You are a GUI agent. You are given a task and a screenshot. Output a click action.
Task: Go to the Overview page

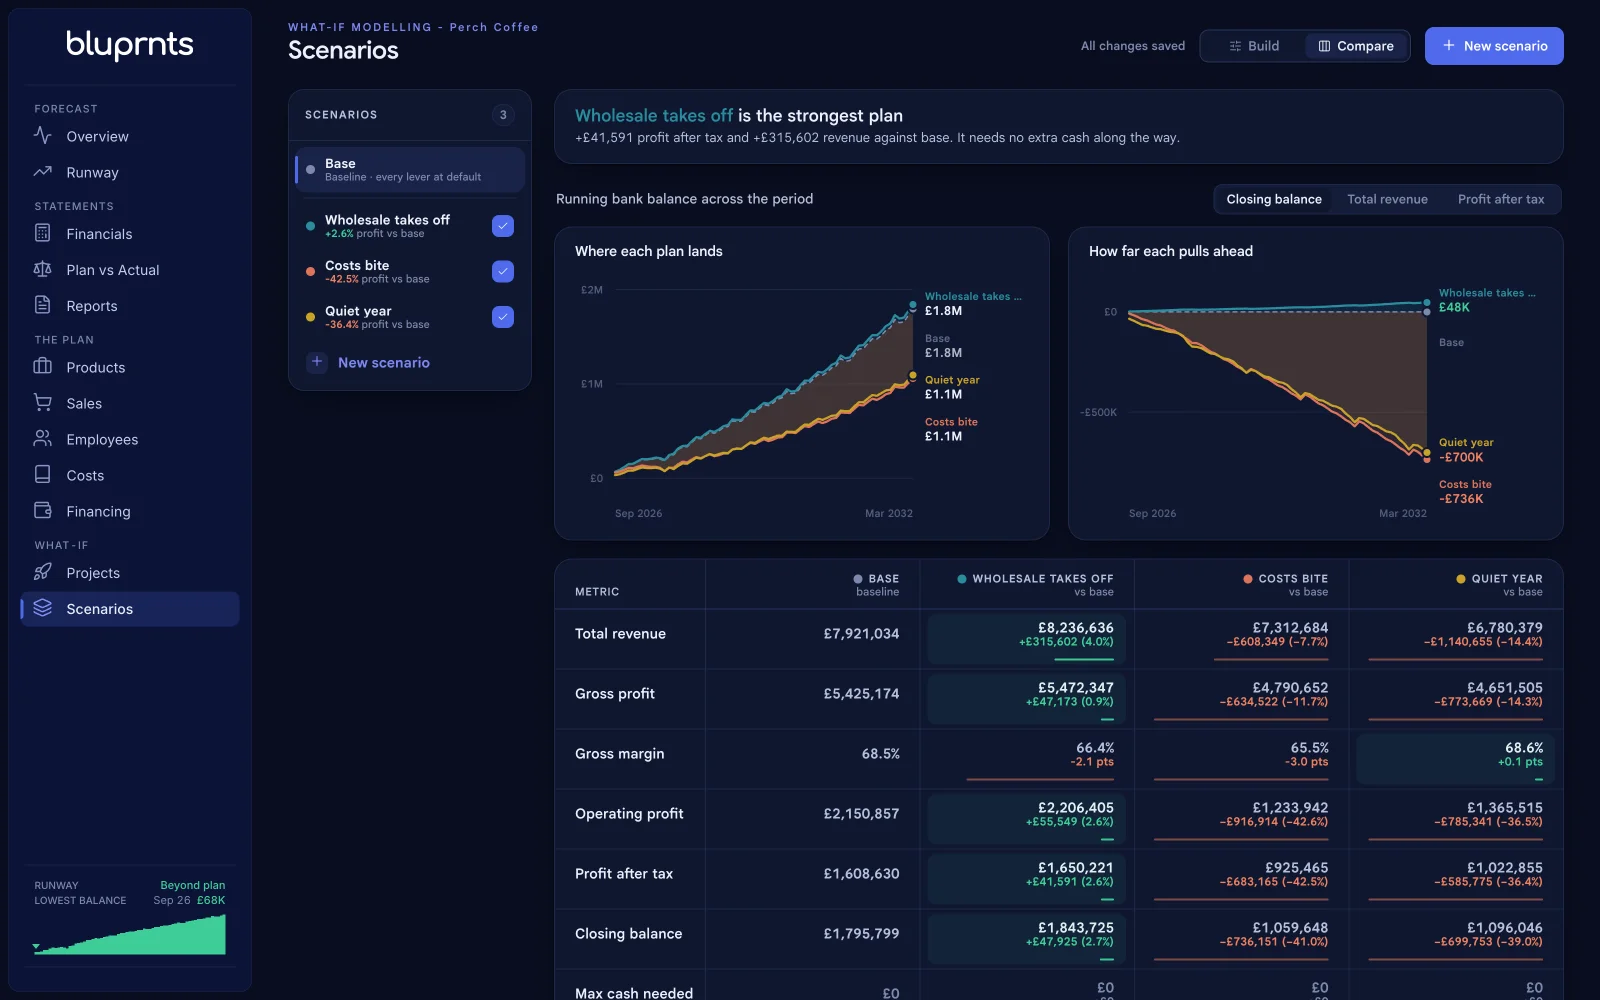pos(130,136)
